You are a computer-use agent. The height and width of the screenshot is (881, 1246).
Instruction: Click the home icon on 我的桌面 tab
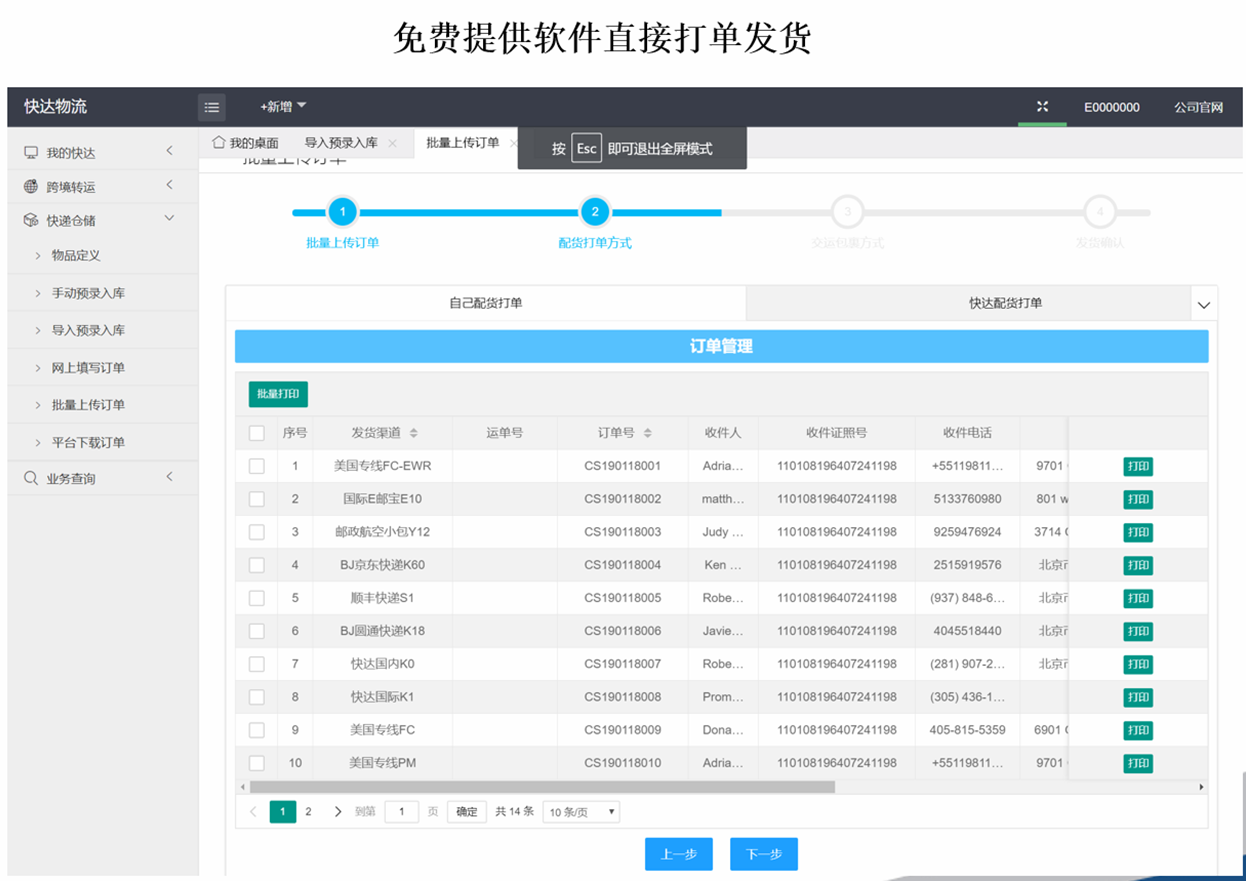pyautogui.click(x=218, y=143)
